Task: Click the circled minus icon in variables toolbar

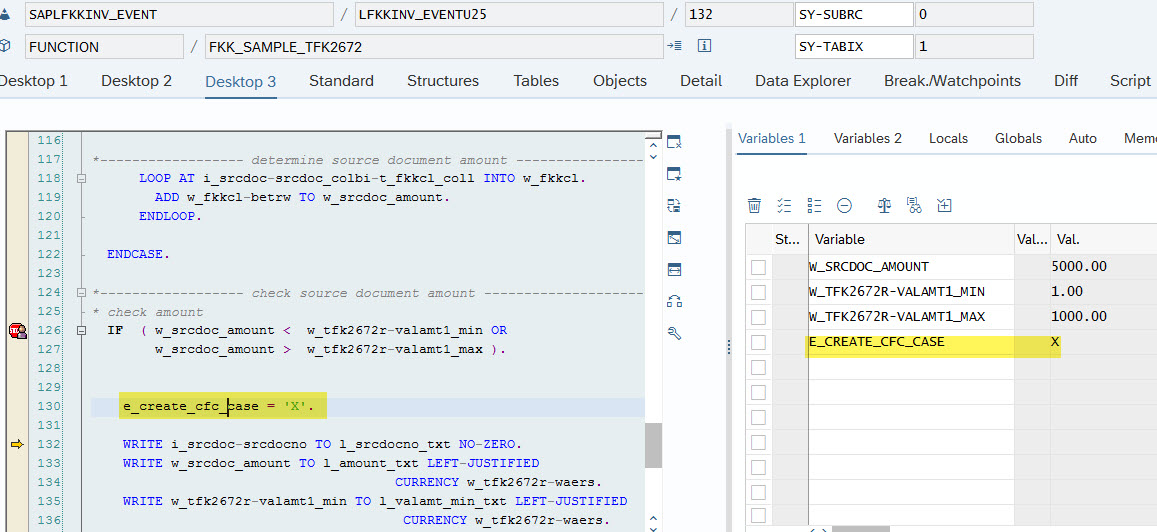Action: coord(844,205)
